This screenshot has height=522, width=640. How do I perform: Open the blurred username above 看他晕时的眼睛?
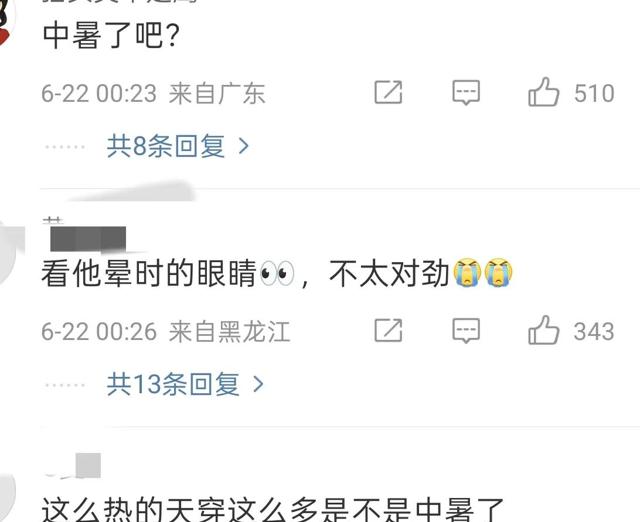[88, 238]
